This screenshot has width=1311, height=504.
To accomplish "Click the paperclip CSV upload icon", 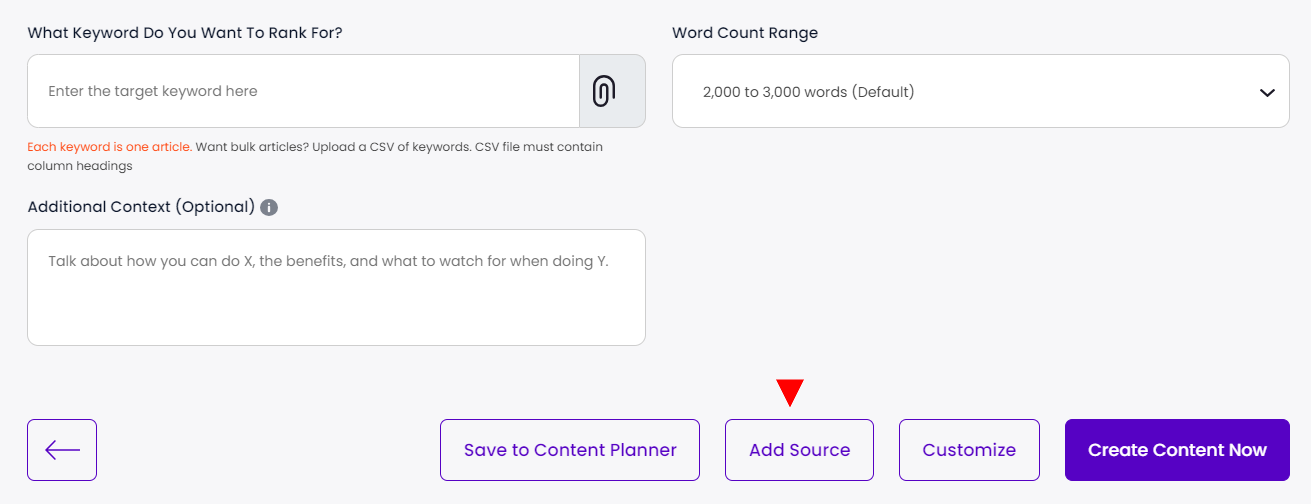I will click(x=603, y=91).
